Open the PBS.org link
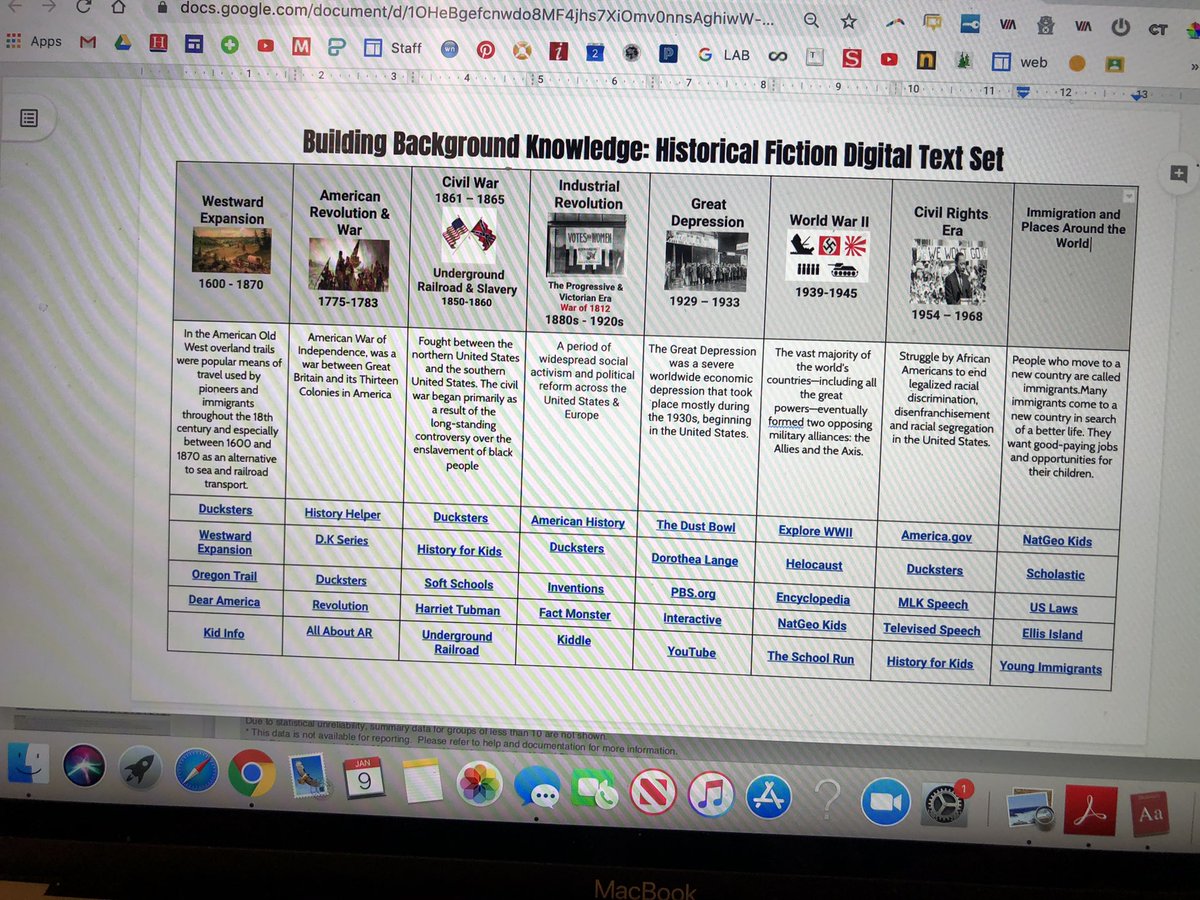Screen dimensions: 1200x900 click(693, 594)
